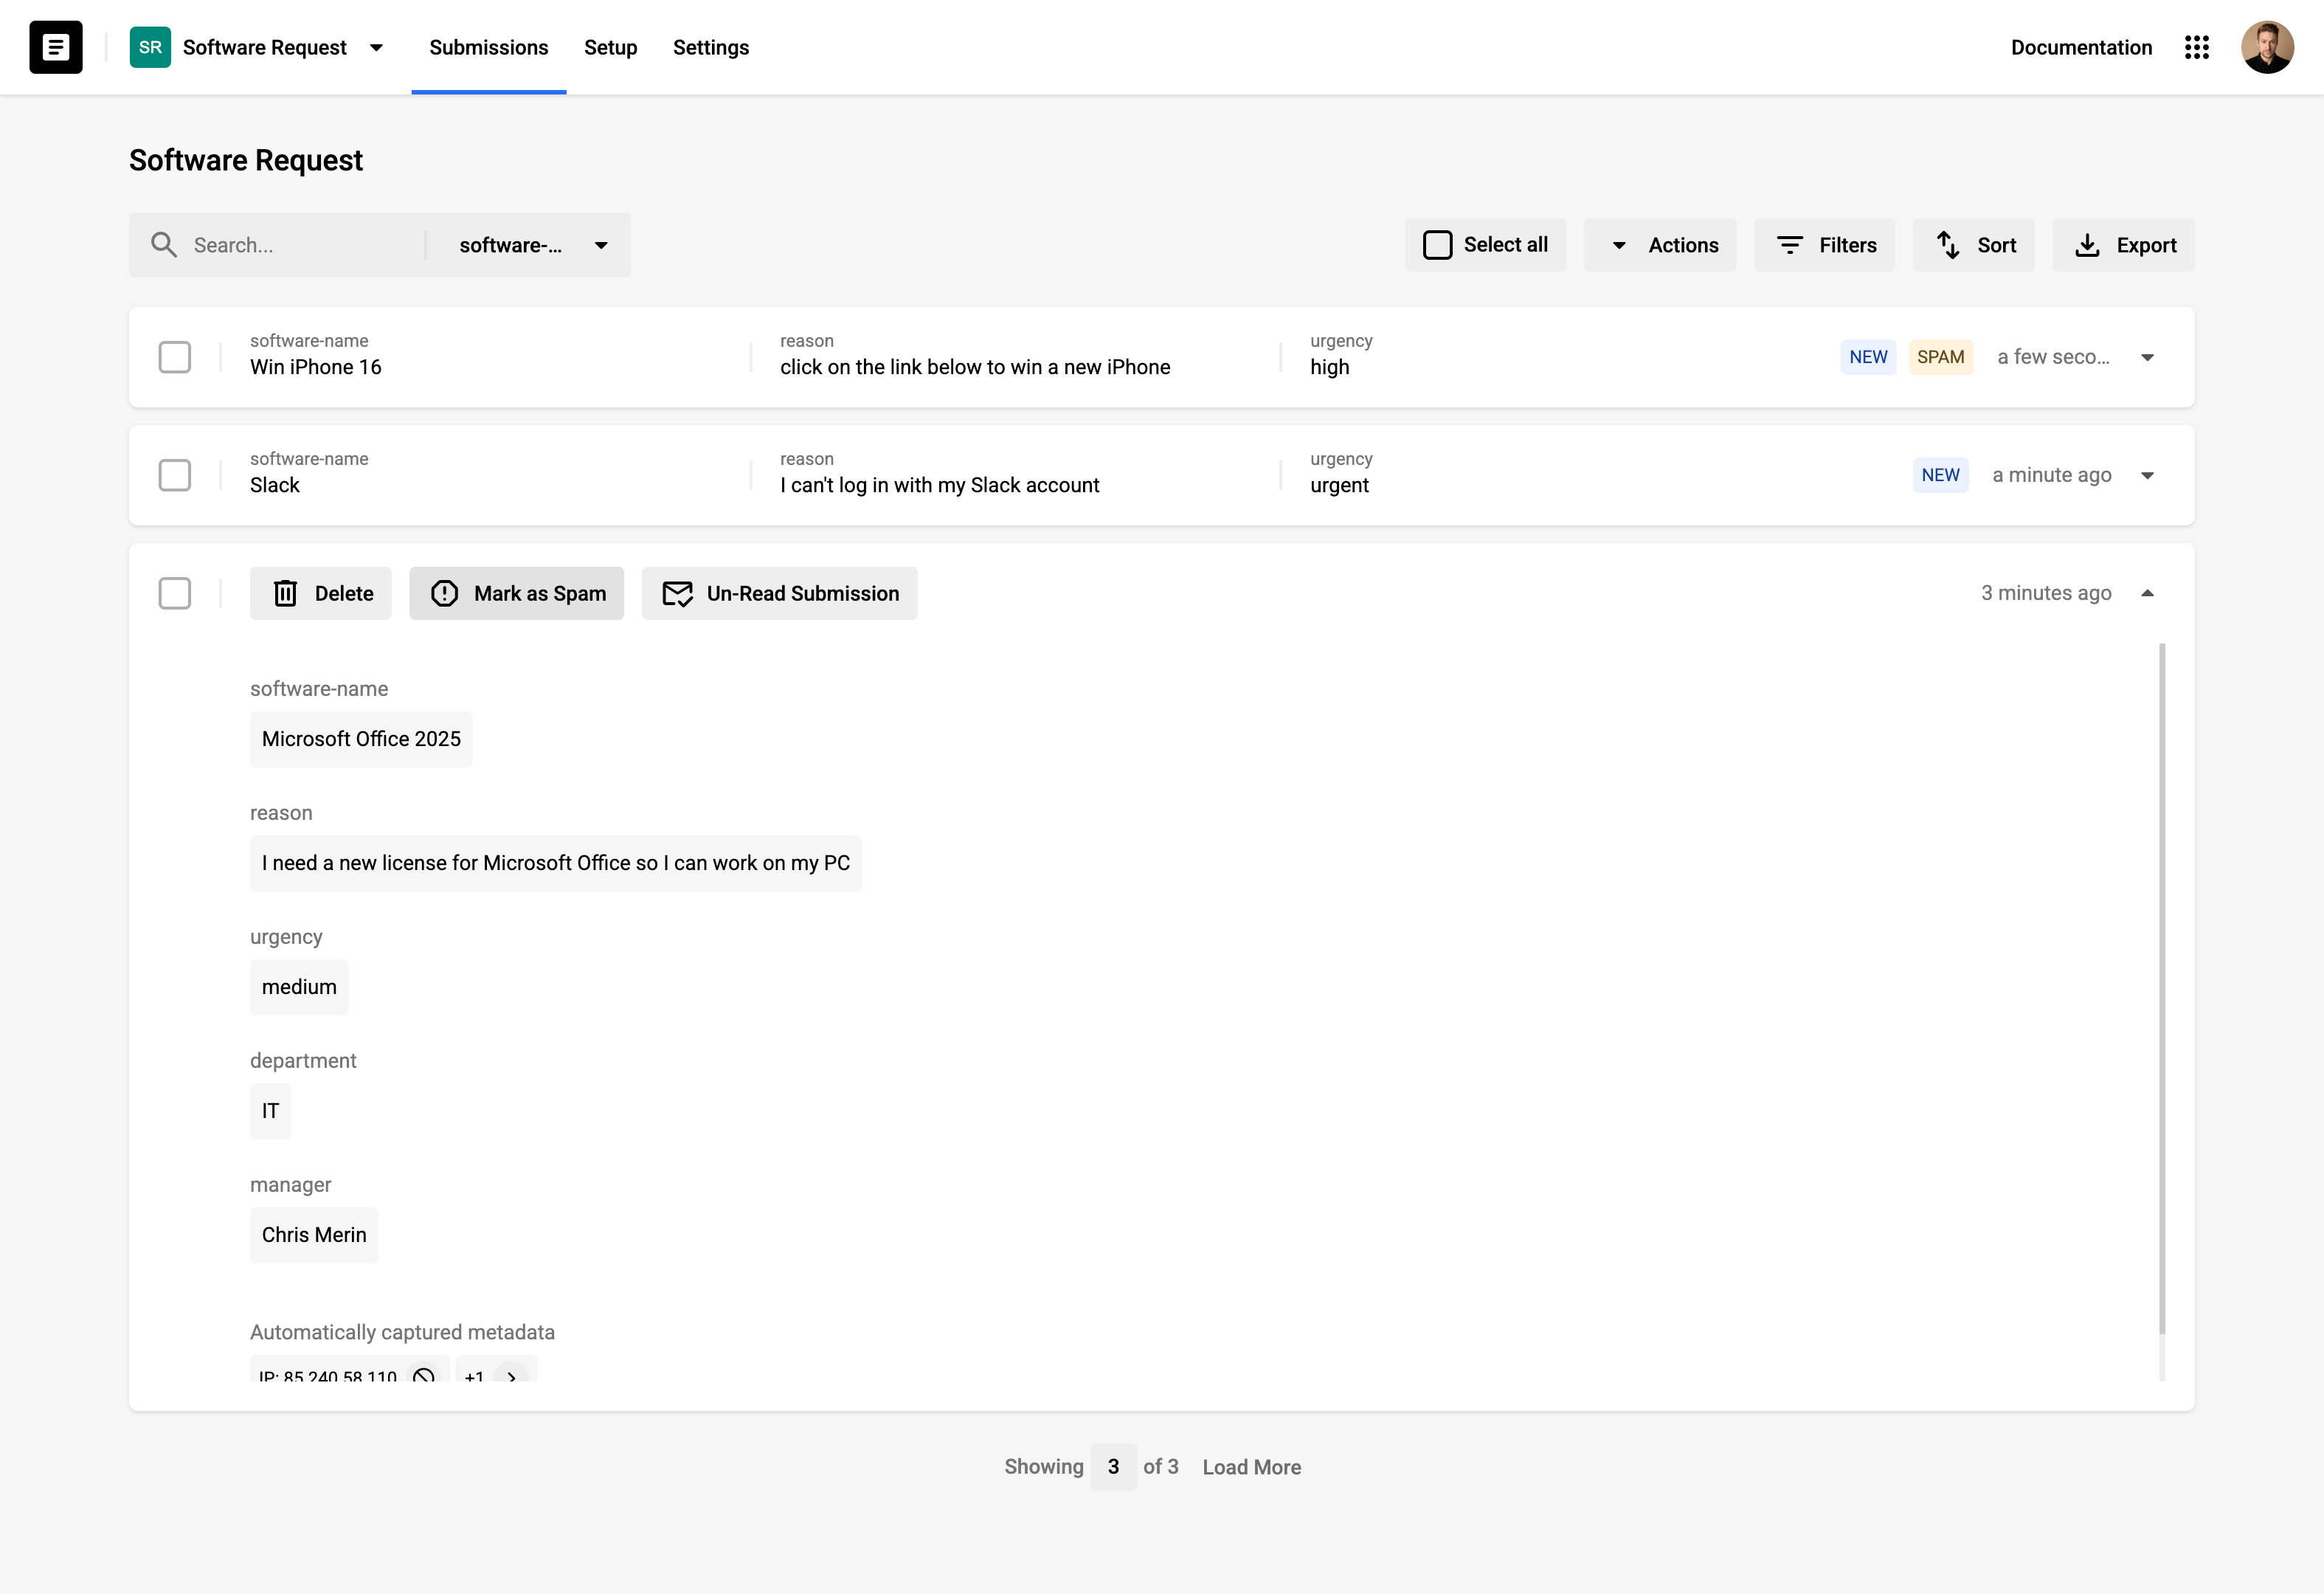
Task: Open Filters using the funnel icon
Action: pyautogui.click(x=1790, y=245)
